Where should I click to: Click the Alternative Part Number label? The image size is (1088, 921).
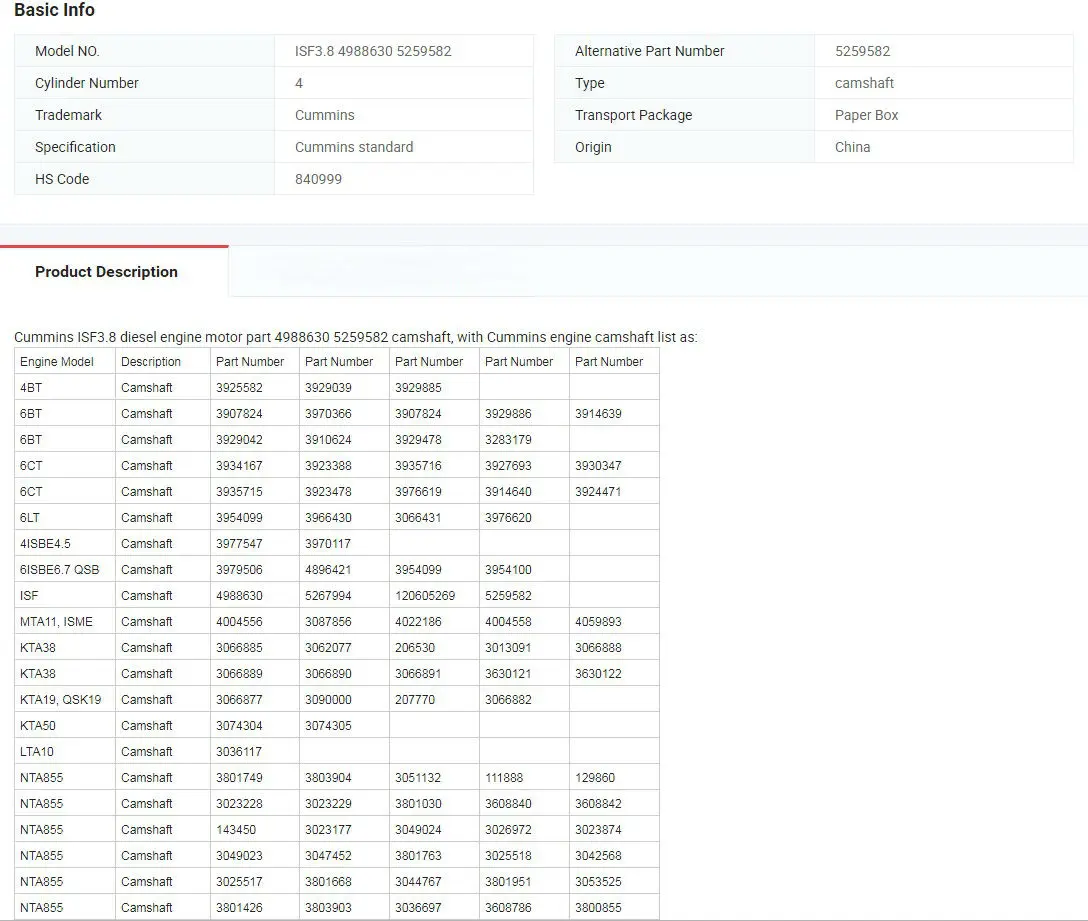tap(649, 51)
